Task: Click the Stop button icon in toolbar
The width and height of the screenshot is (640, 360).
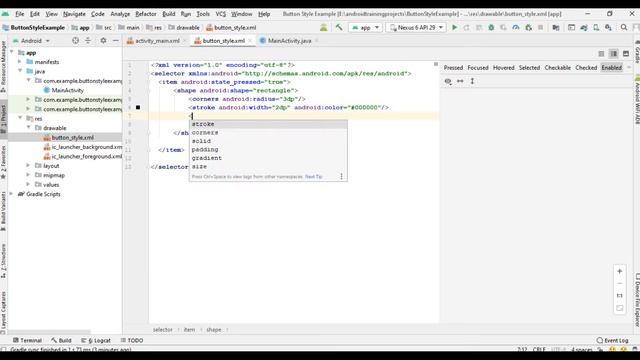Action: point(540,27)
